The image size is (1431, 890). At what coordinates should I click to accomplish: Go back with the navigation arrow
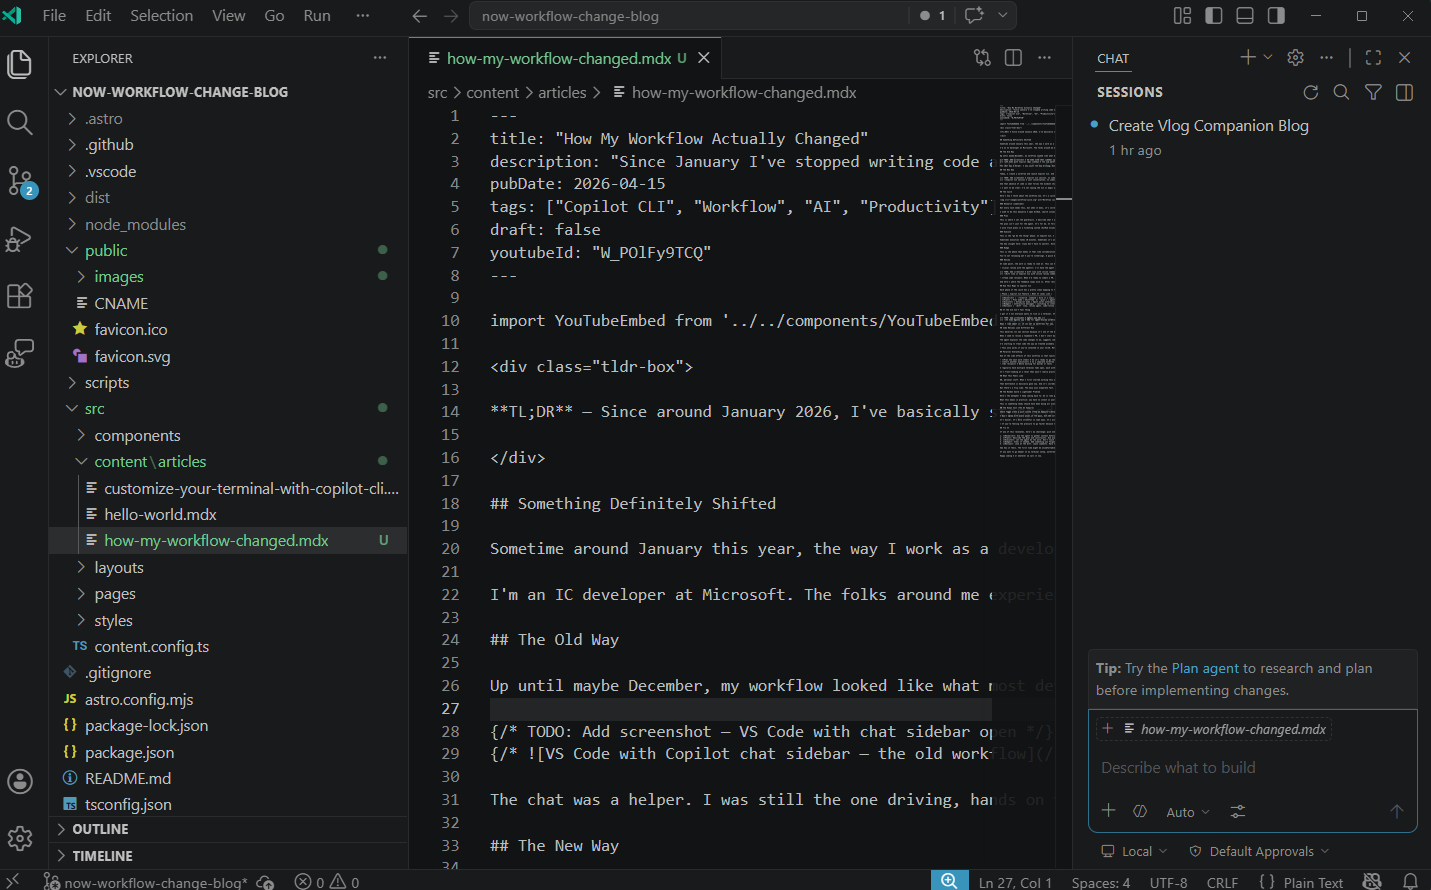420,16
